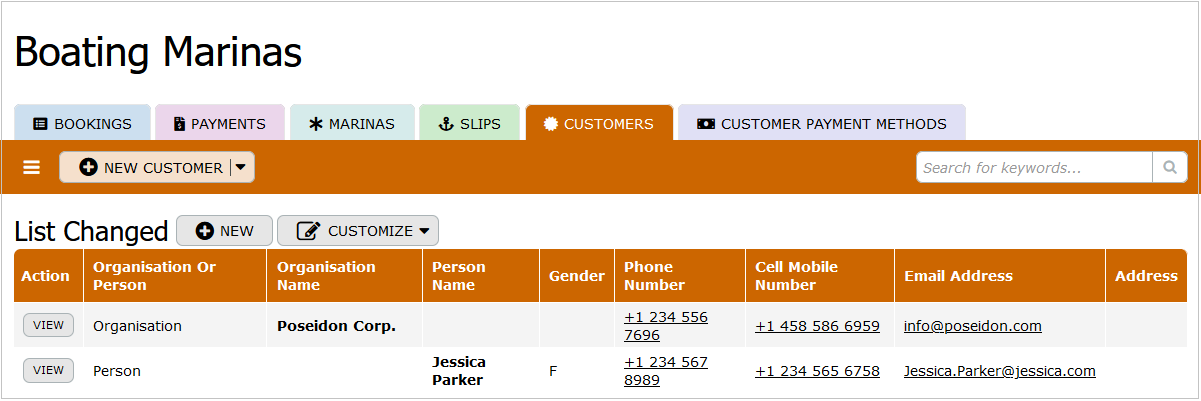Click the Payments tab invoice icon

pyautogui.click(x=179, y=124)
